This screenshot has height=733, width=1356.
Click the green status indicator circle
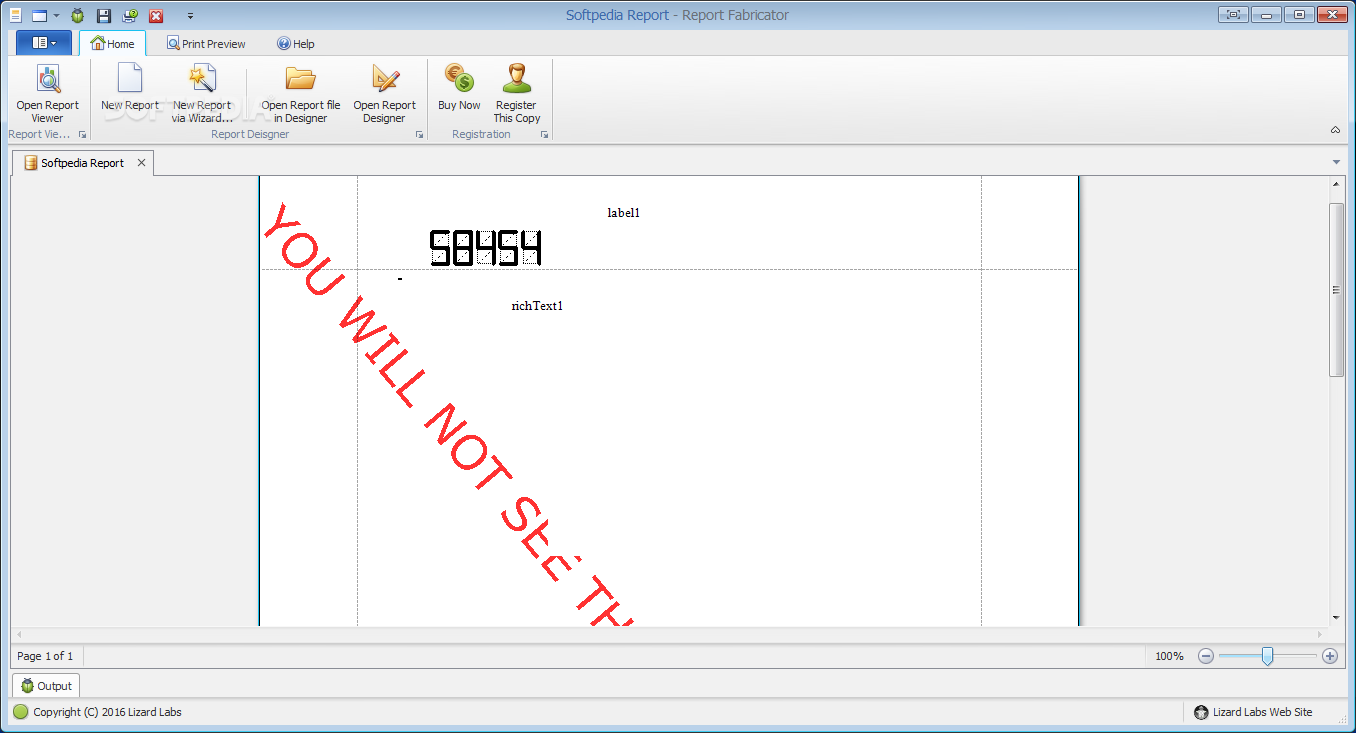pyautogui.click(x=21, y=712)
